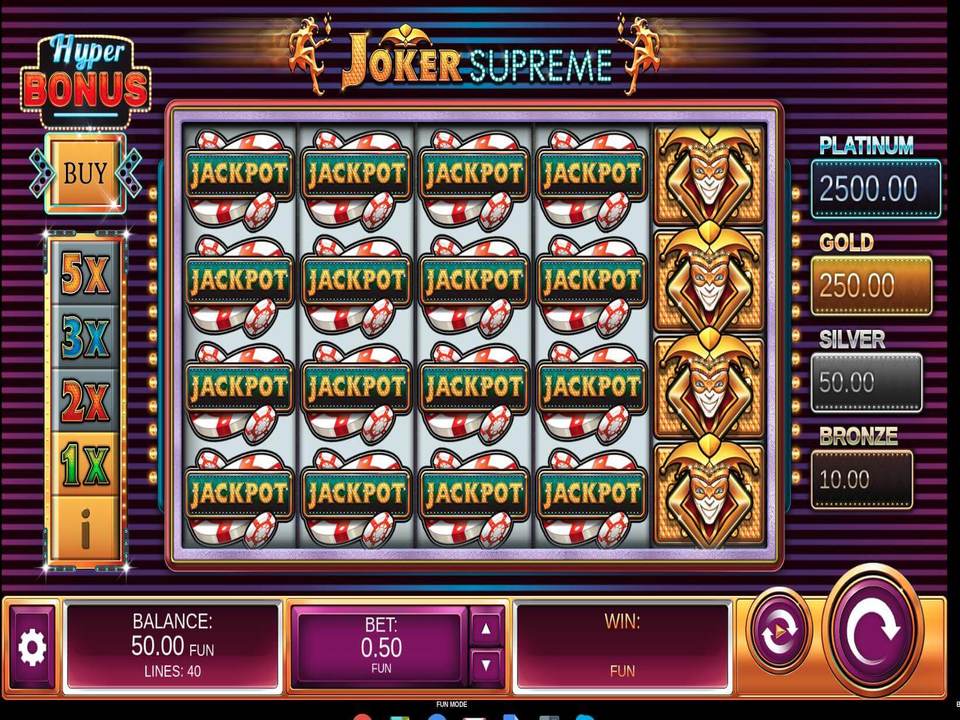Select the 2x multiplier tile
This screenshot has height=720, width=960.
point(85,401)
